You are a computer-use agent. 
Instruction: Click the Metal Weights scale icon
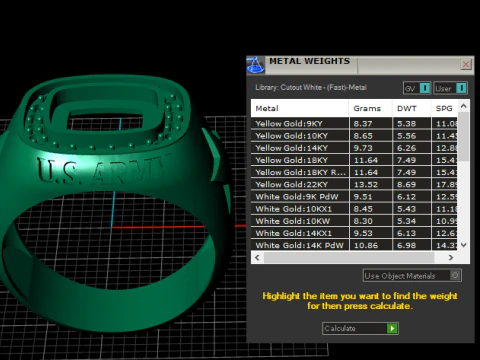[x=255, y=65]
